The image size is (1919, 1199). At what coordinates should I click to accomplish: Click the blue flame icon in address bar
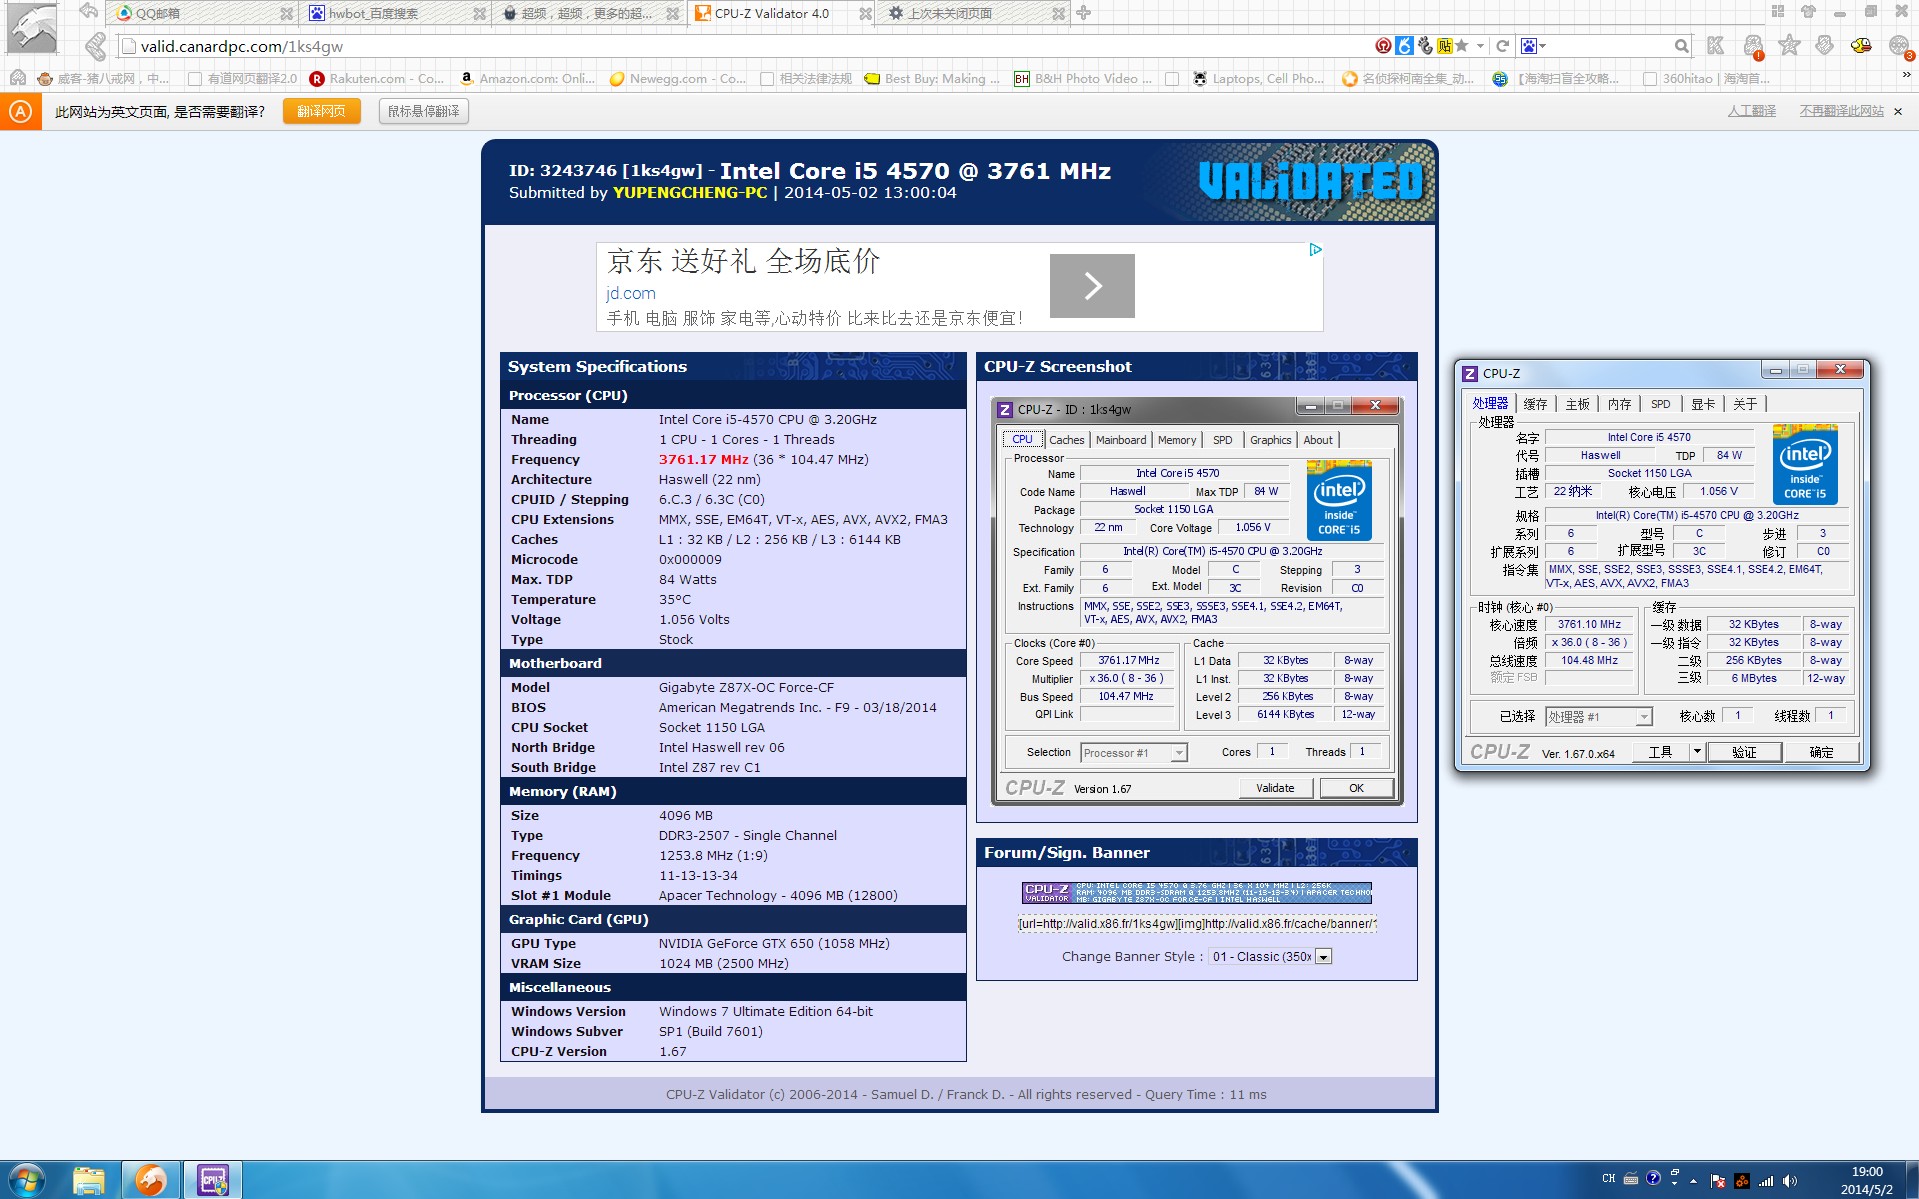[x=1404, y=46]
